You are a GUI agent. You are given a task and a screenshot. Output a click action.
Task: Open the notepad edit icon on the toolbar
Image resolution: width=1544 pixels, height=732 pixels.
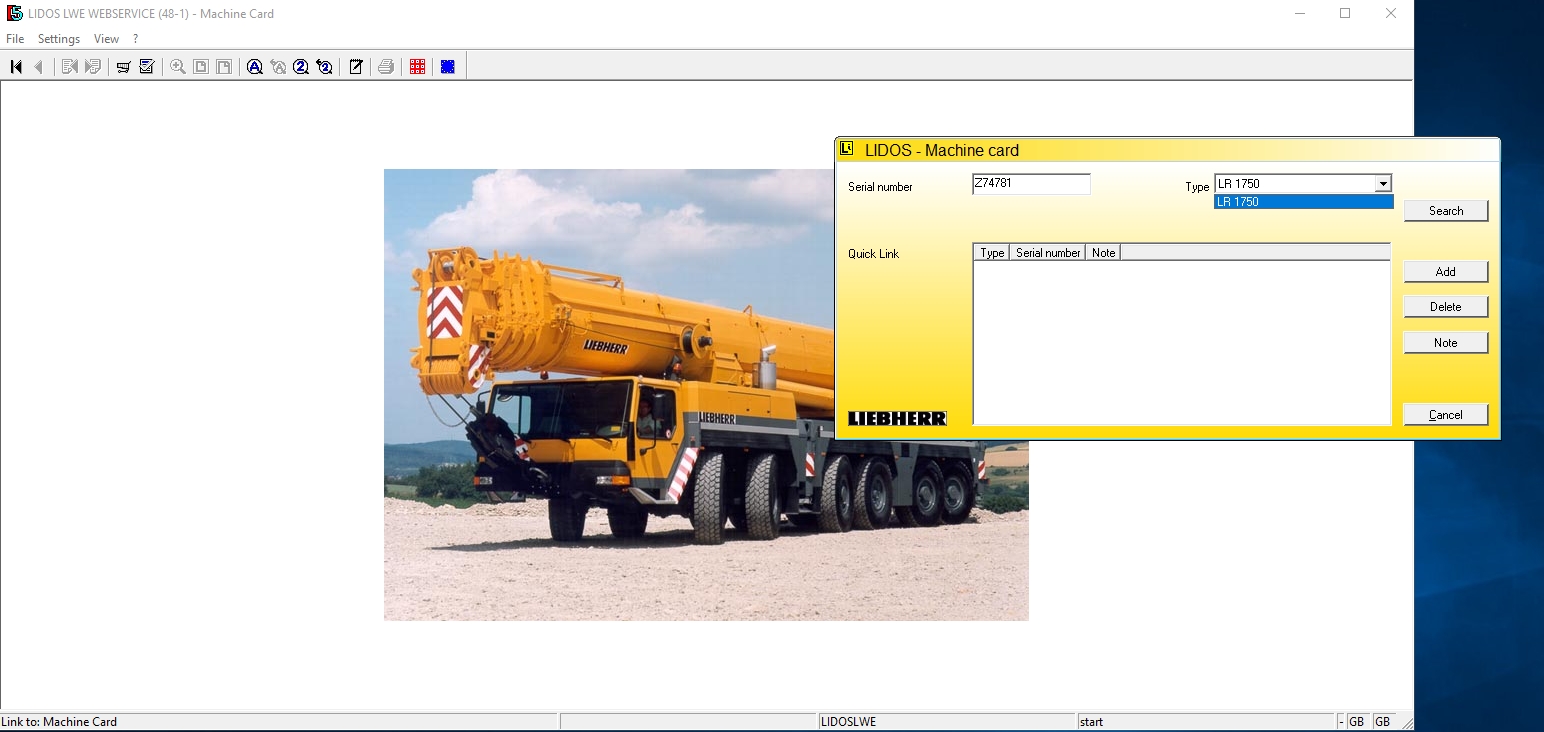(x=356, y=66)
